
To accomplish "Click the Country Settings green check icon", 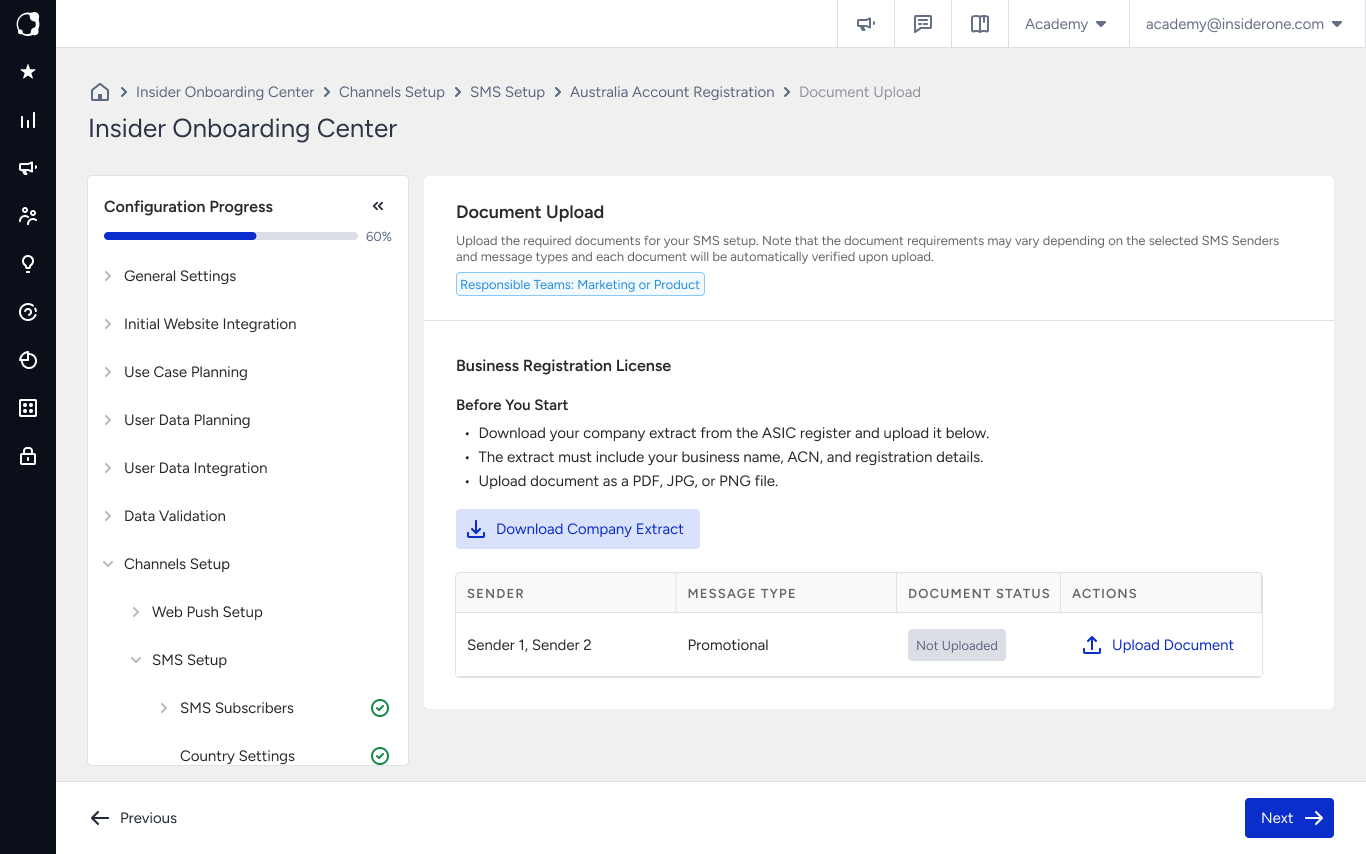I will (x=380, y=756).
